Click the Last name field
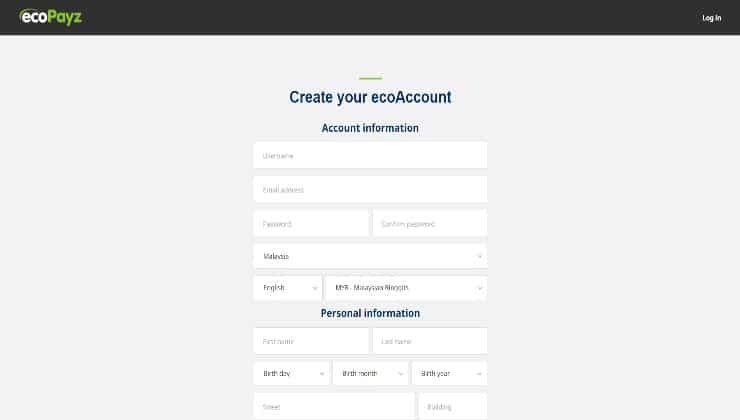Image resolution: width=740 pixels, height=420 pixels. (429, 341)
